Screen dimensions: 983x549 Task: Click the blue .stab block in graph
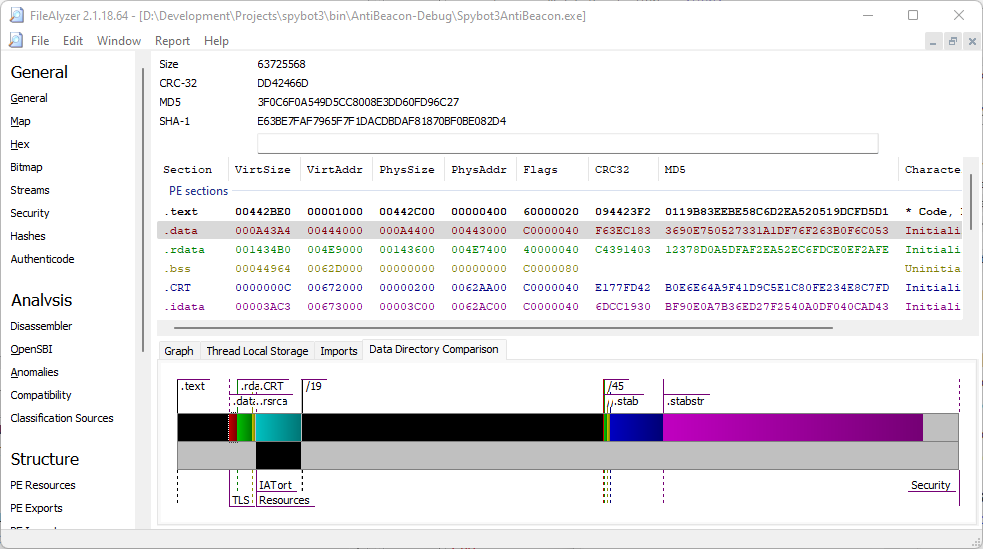pos(636,427)
